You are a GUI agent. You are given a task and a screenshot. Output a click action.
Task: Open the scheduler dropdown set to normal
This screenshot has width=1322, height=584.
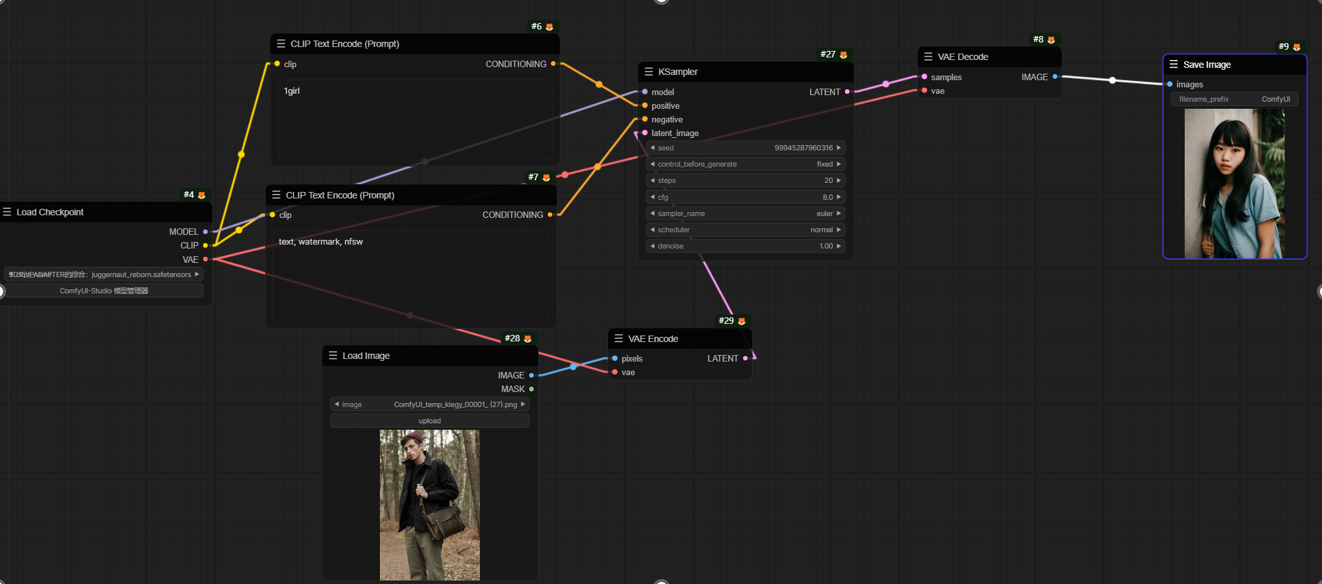pos(745,230)
